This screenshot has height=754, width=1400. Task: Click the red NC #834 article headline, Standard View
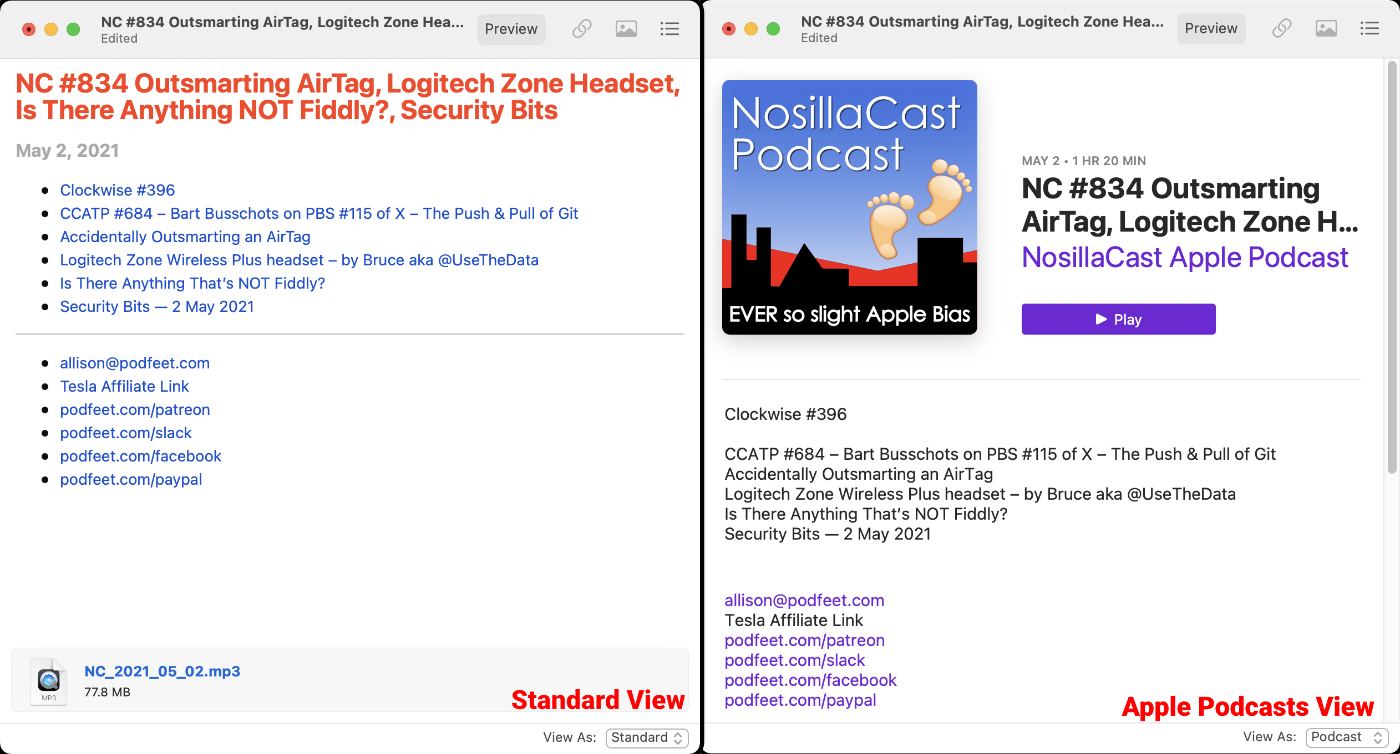coord(348,97)
